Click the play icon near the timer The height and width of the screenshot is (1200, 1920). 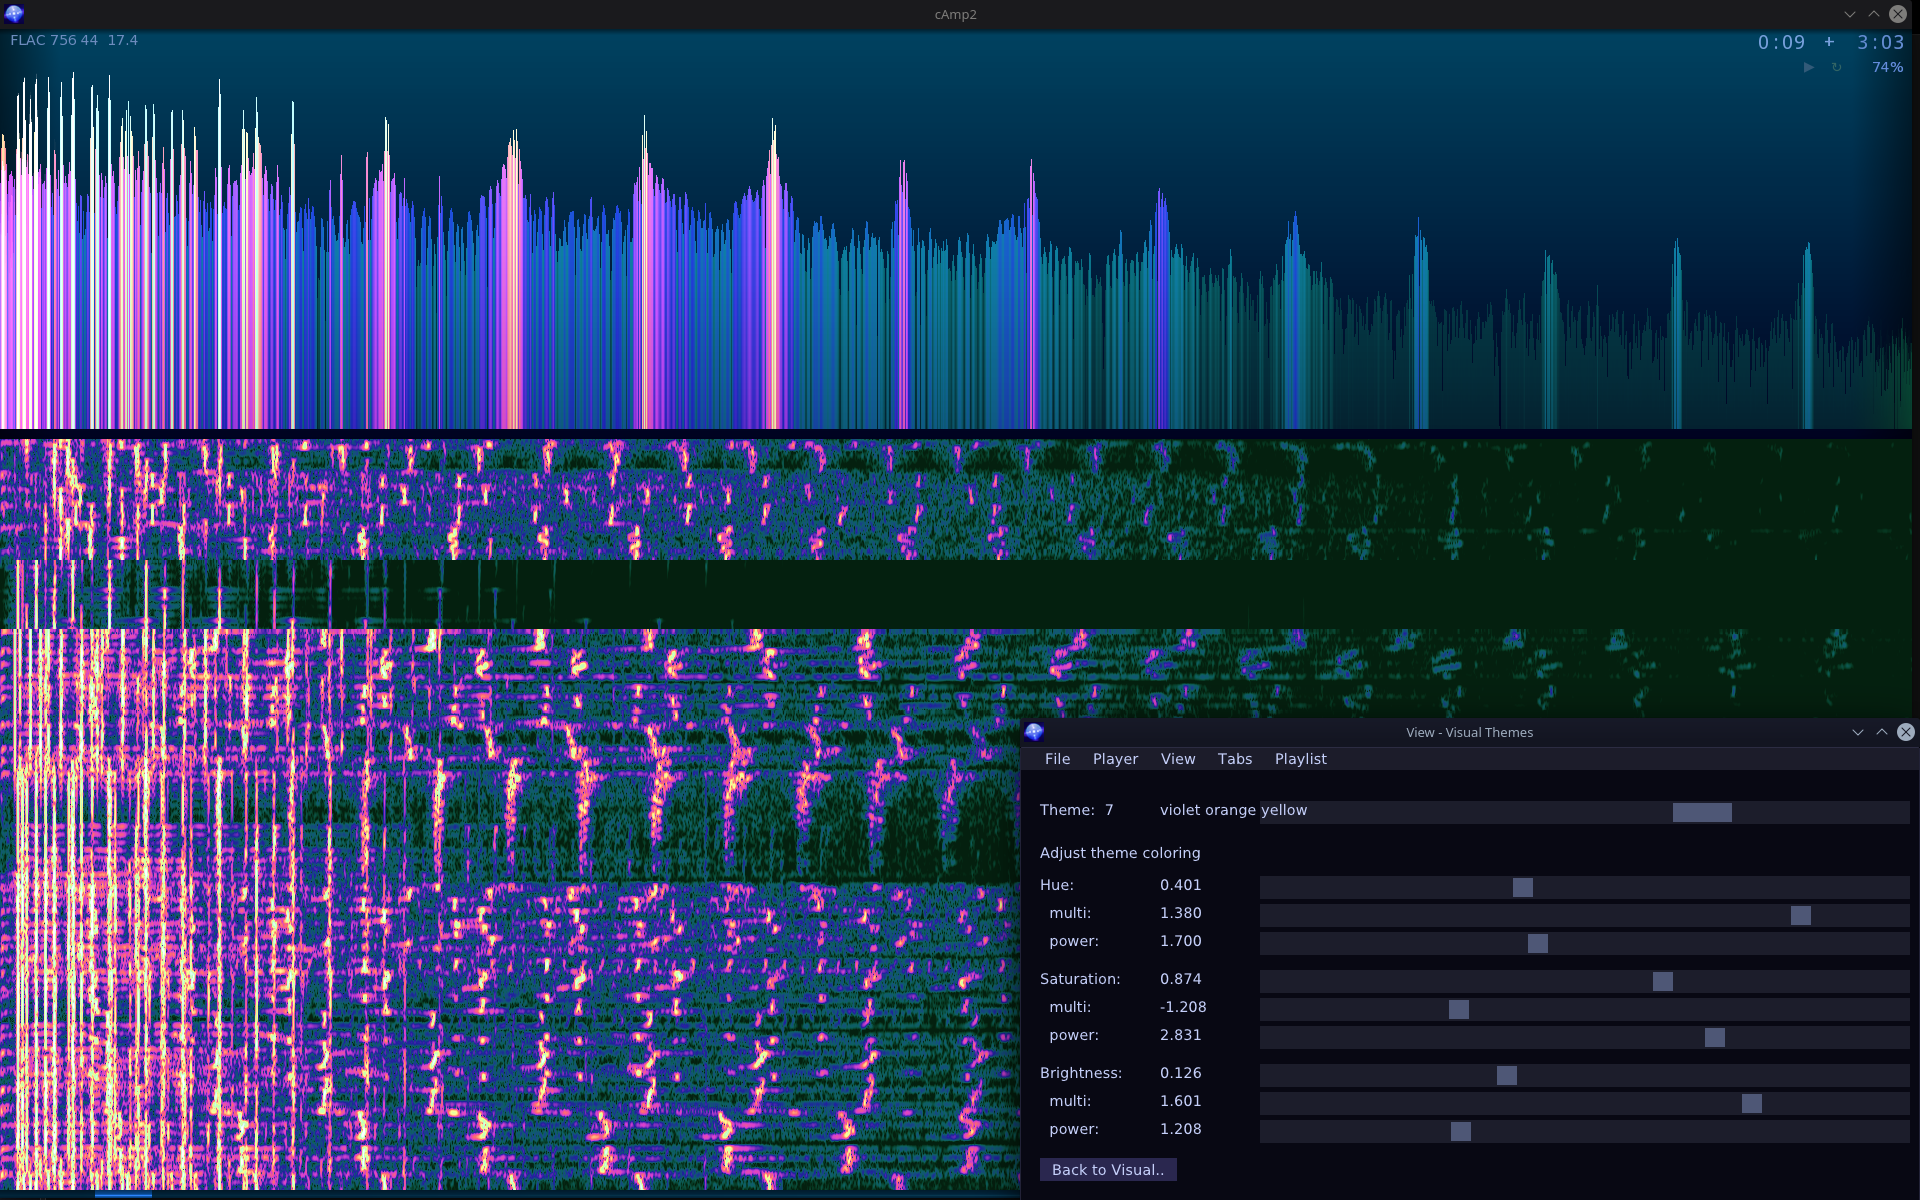coord(1808,67)
